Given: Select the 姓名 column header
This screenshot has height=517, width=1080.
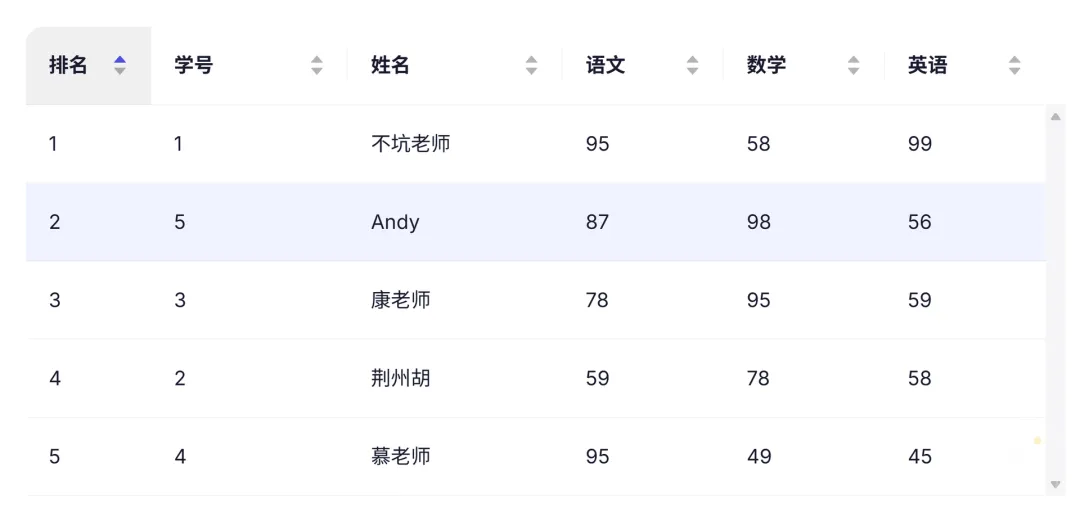Looking at the screenshot, I should pos(390,66).
